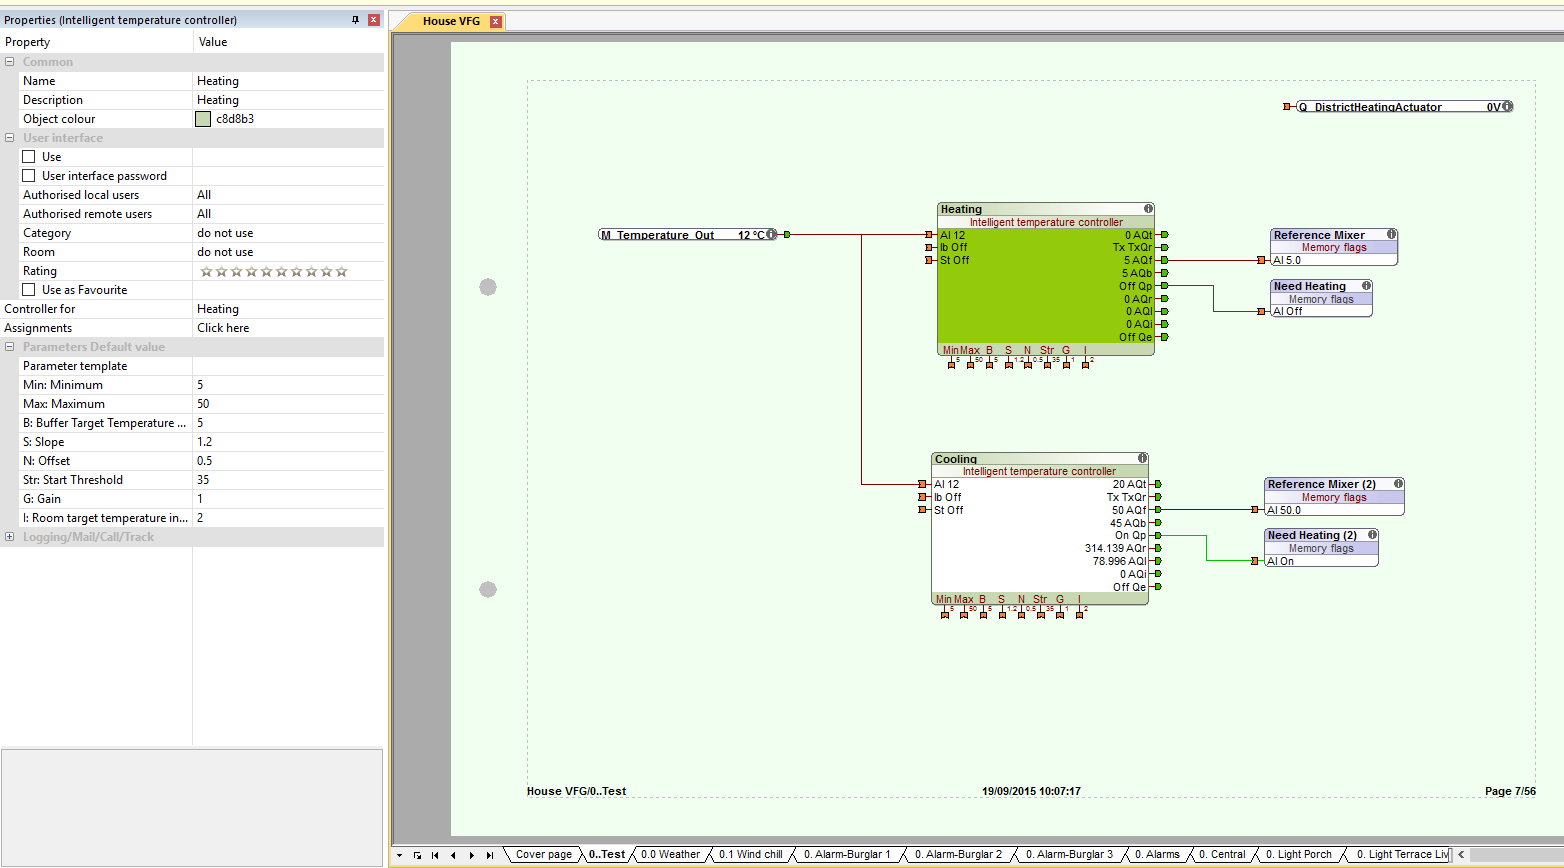Jump to first page tab arrow
This screenshot has height=868, width=1564.
(435, 855)
